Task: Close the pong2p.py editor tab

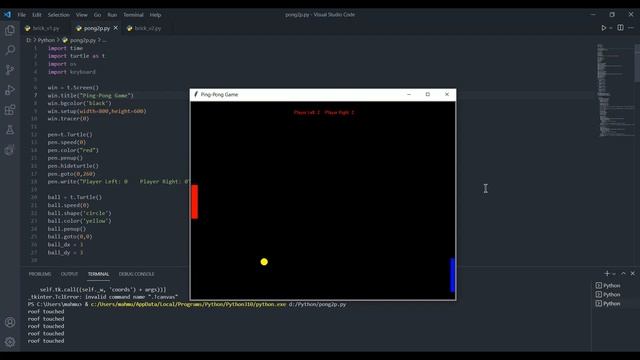Action: [116, 28]
